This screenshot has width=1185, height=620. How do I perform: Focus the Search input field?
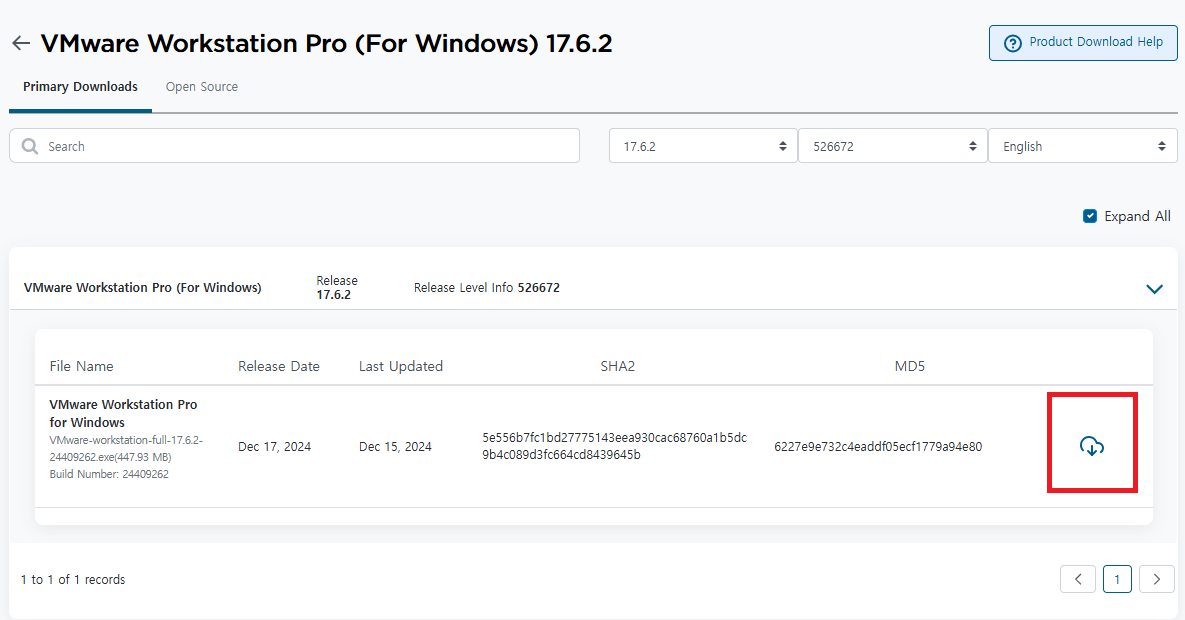point(294,146)
